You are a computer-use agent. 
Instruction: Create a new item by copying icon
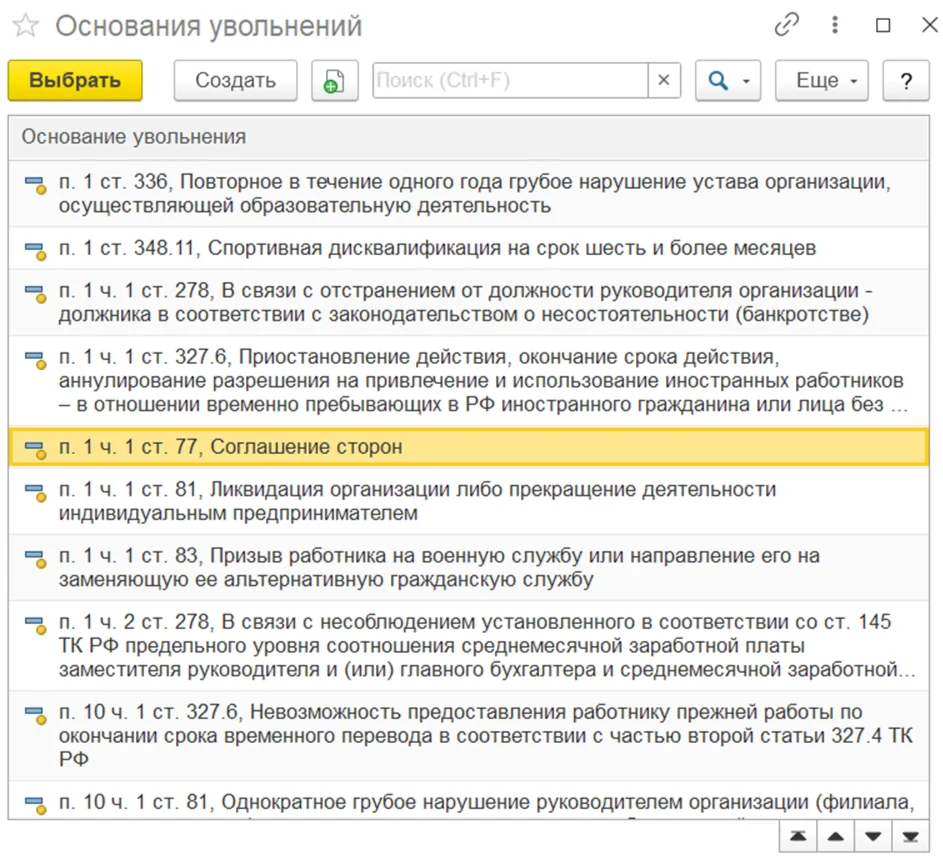point(334,80)
